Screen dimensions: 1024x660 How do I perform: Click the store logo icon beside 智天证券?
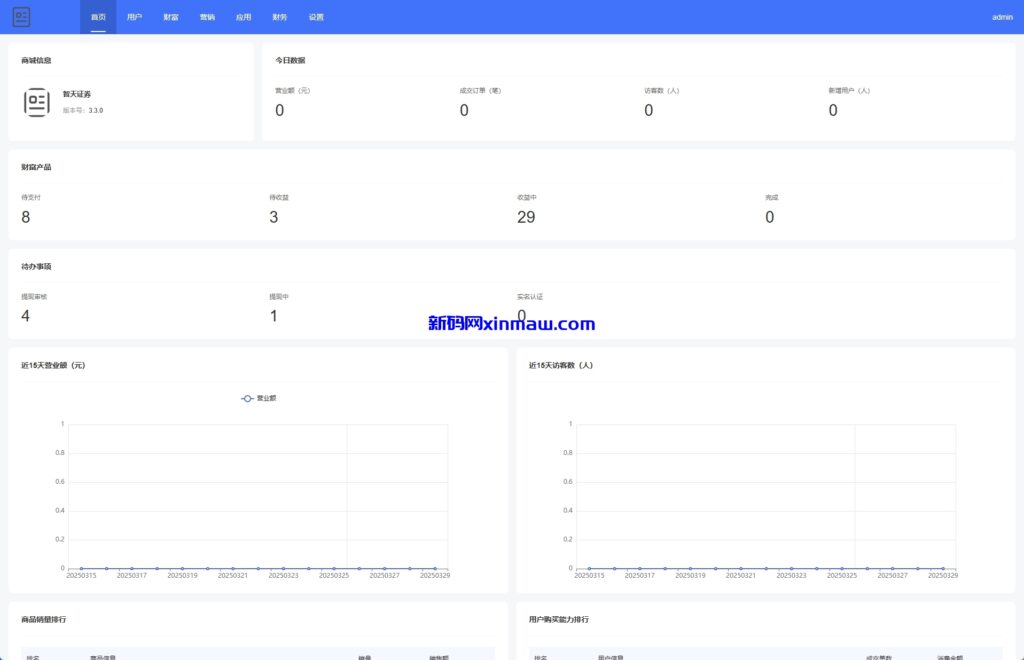pyautogui.click(x=37, y=102)
